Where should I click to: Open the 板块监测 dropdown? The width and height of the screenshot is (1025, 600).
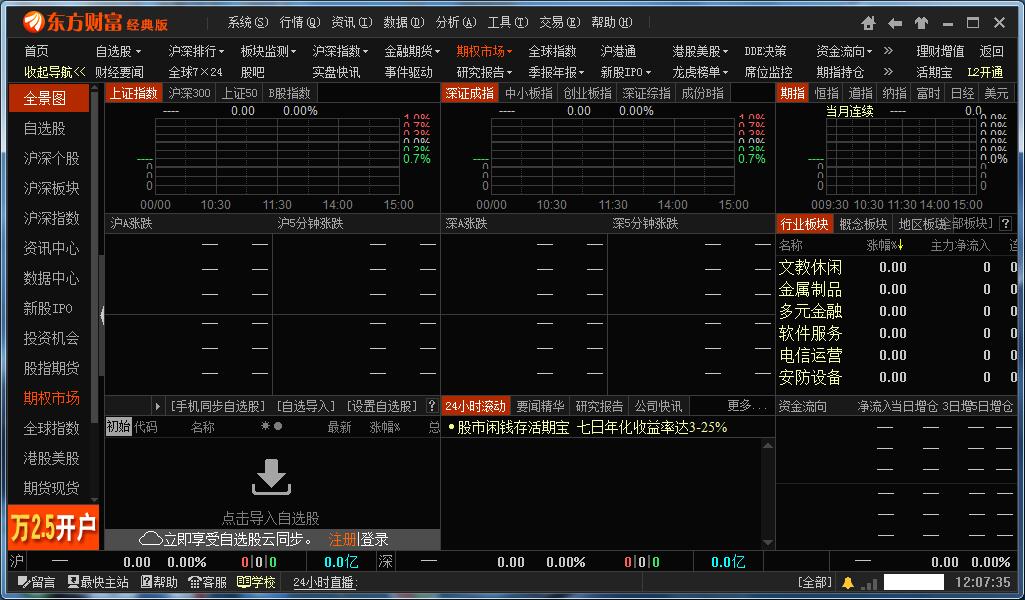268,51
